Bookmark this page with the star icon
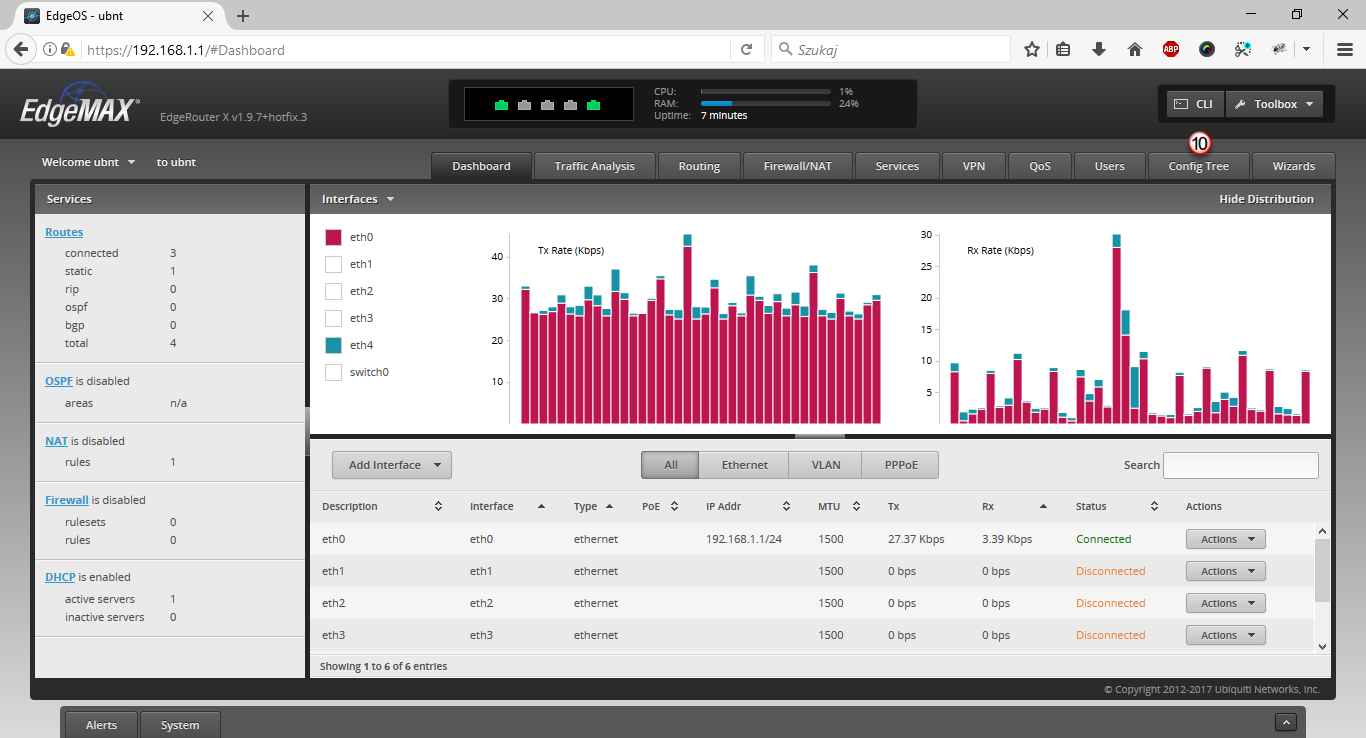The image size is (1366, 738). click(x=1032, y=49)
